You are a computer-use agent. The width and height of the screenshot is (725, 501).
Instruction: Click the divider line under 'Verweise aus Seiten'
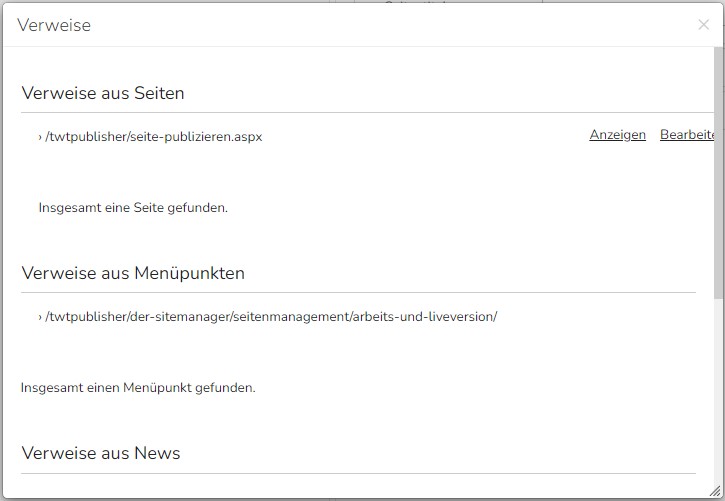[367, 112]
